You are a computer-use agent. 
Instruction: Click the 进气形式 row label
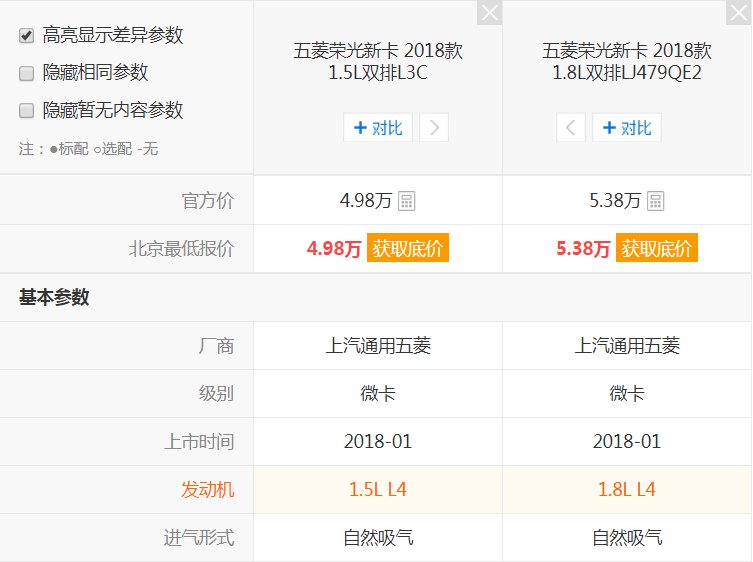pyautogui.click(x=199, y=538)
